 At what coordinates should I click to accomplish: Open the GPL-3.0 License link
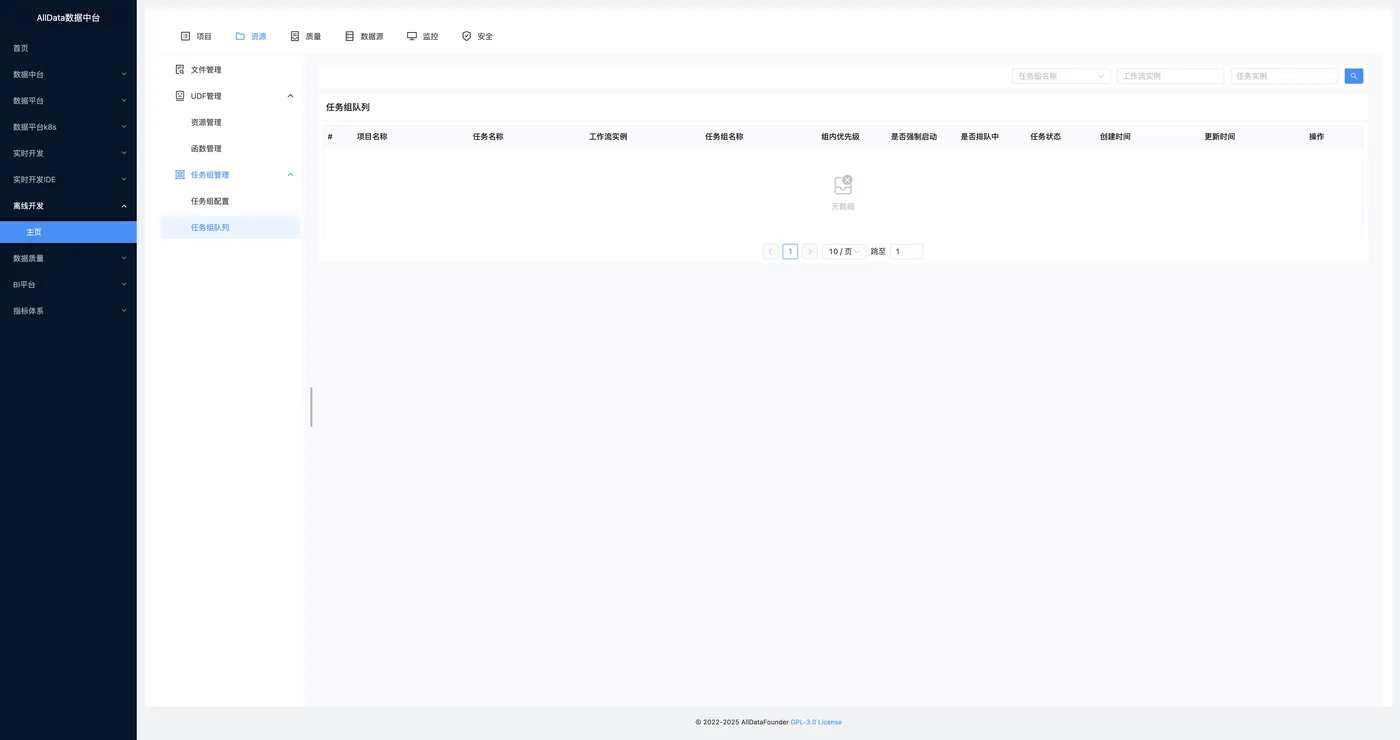816,722
